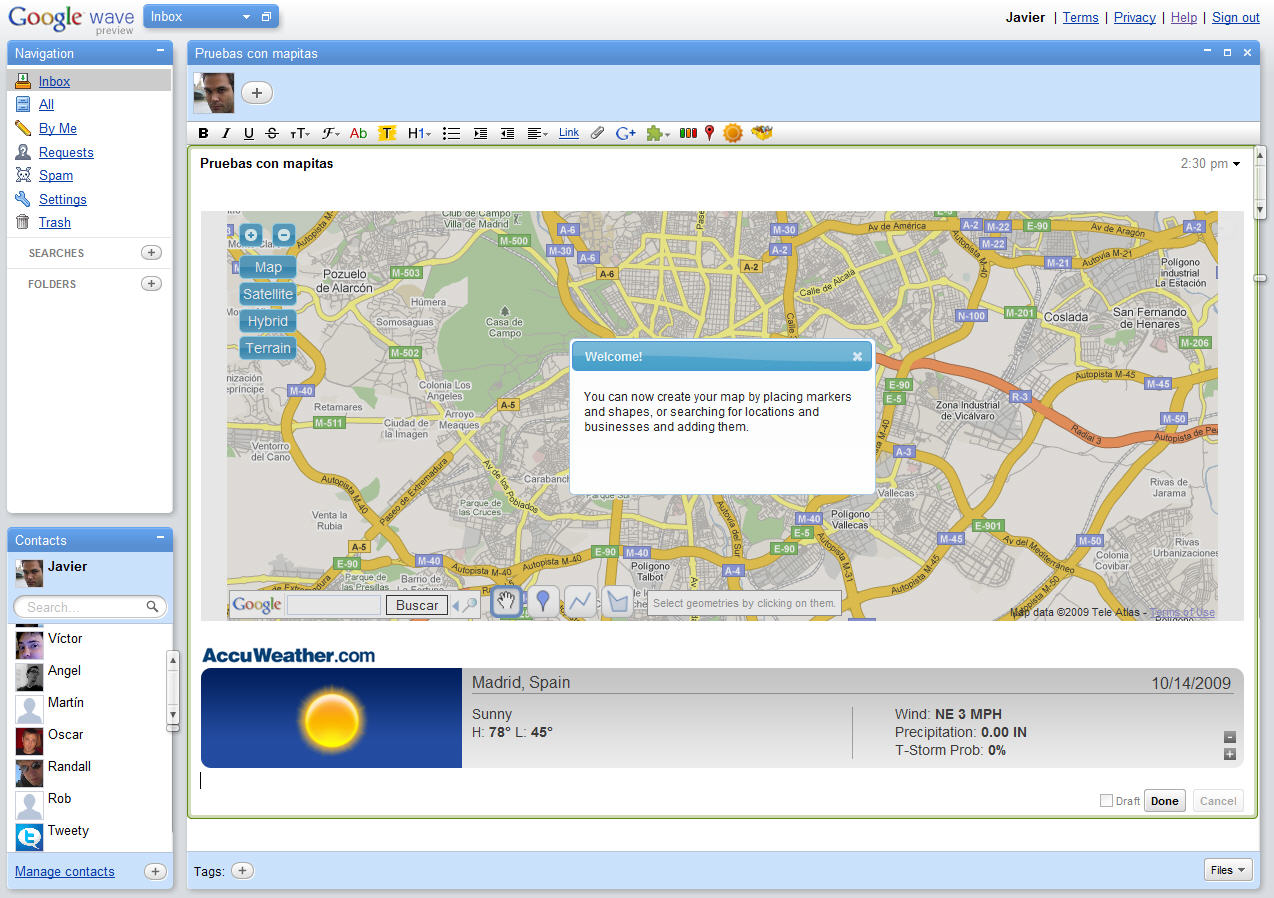This screenshot has height=898, width=1274.
Task: Choose the draw line tool on map
Action: coord(581,601)
